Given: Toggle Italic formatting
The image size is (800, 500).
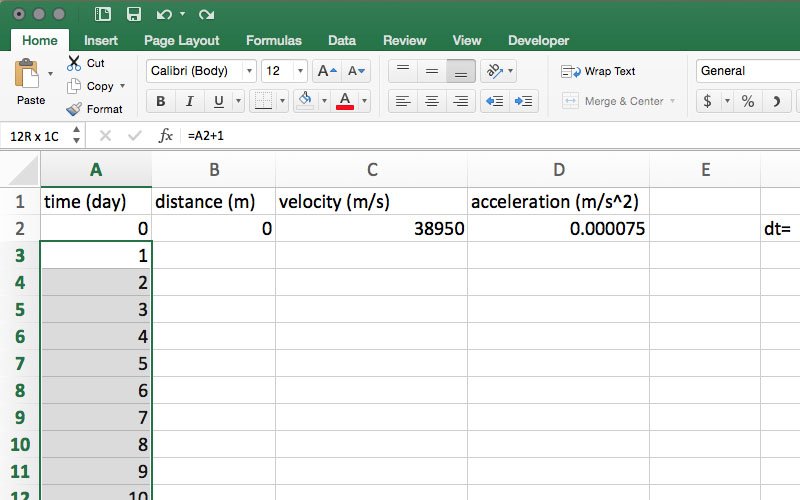Looking at the screenshot, I should pos(189,101).
